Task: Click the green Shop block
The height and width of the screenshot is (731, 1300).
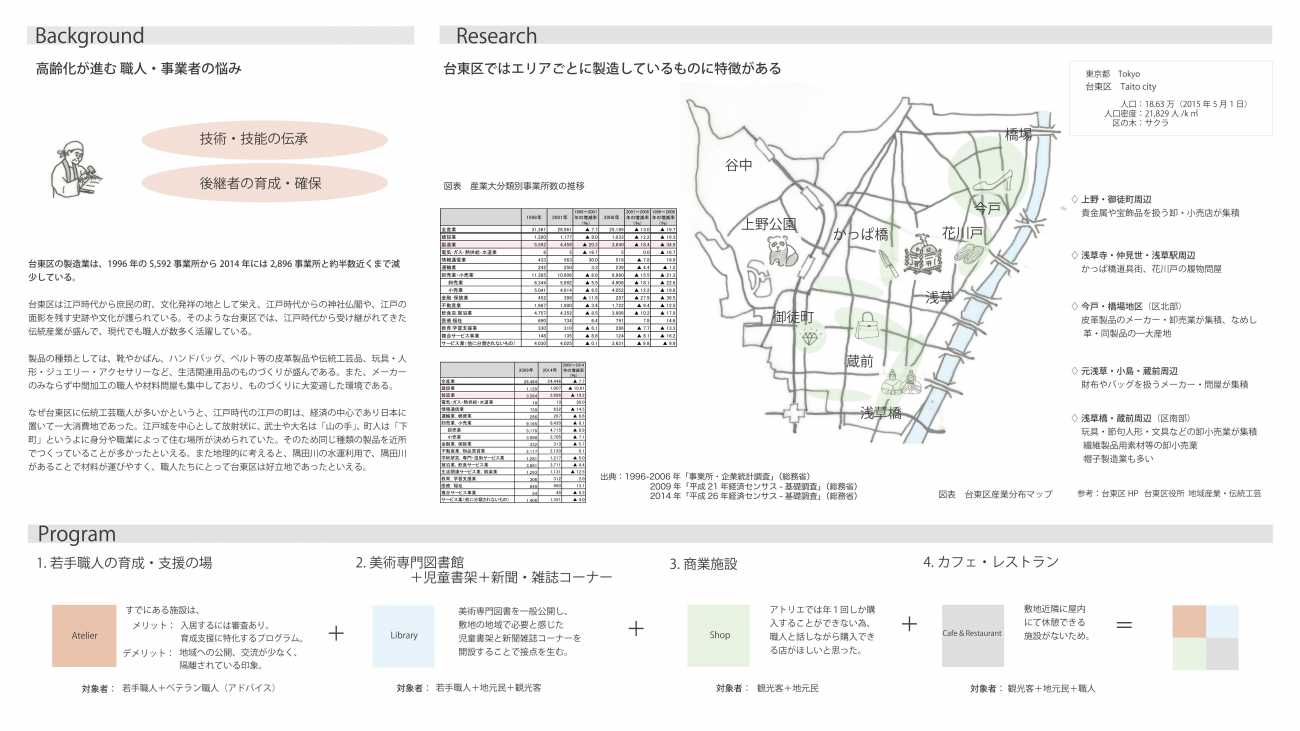Action: coord(719,635)
